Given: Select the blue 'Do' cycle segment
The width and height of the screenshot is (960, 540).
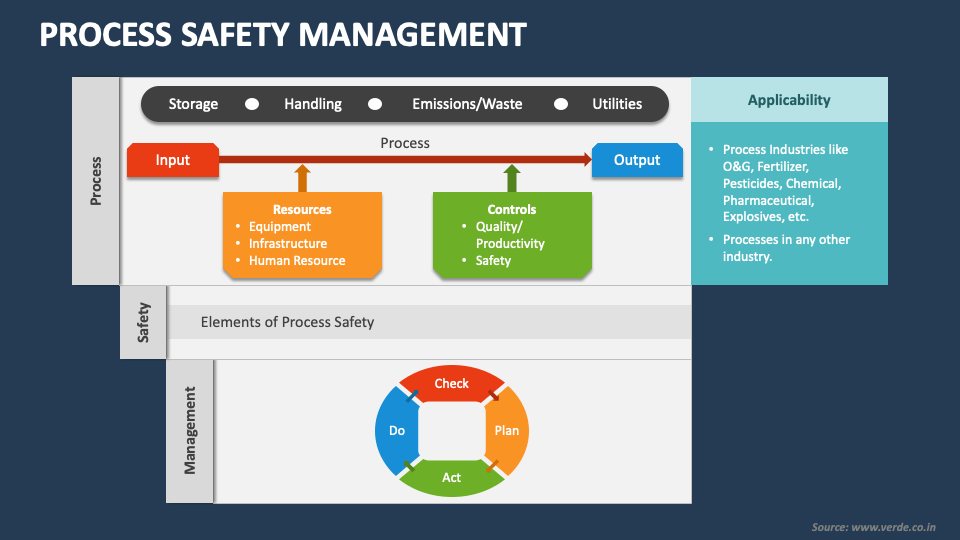Looking at the screenshot, I should [397, 431].
